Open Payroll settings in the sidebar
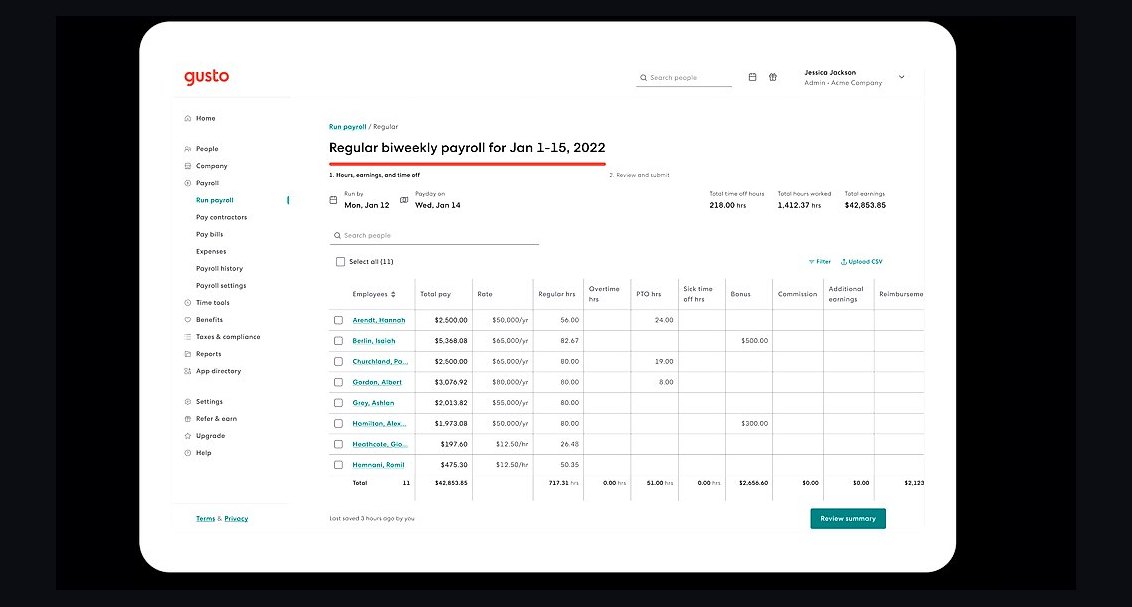The height and width of the screenshot is (607, 1132). pos(221,286)
